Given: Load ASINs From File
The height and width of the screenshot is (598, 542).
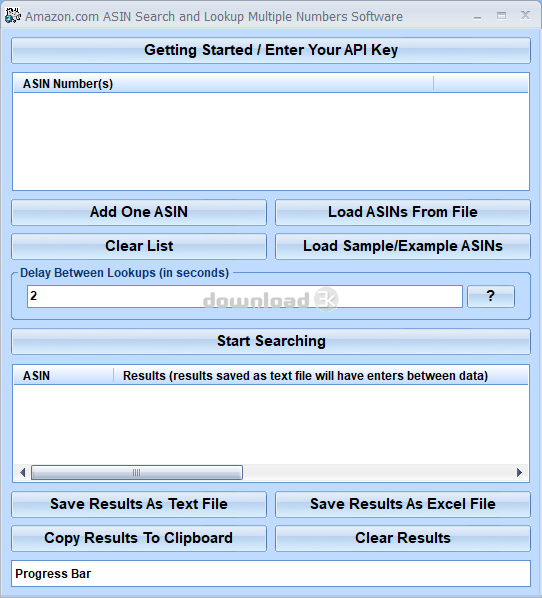Looking at the screenshot, I should click(403, 212).
